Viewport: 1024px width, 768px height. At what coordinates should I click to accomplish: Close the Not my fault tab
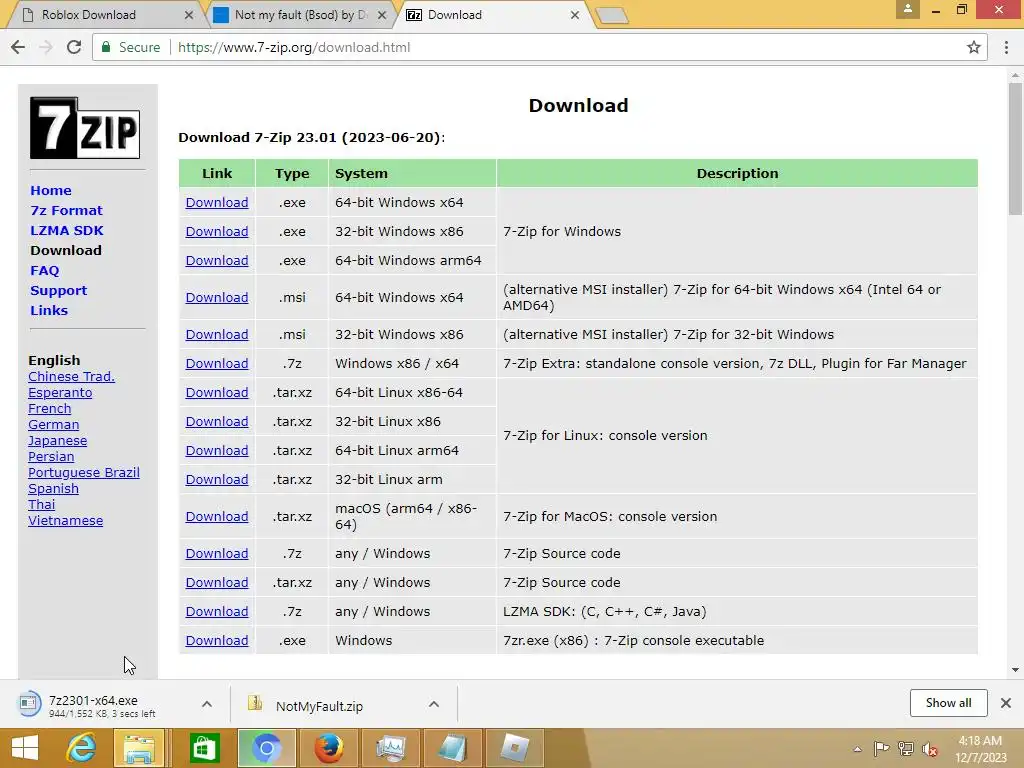click(x=382, y=14)
